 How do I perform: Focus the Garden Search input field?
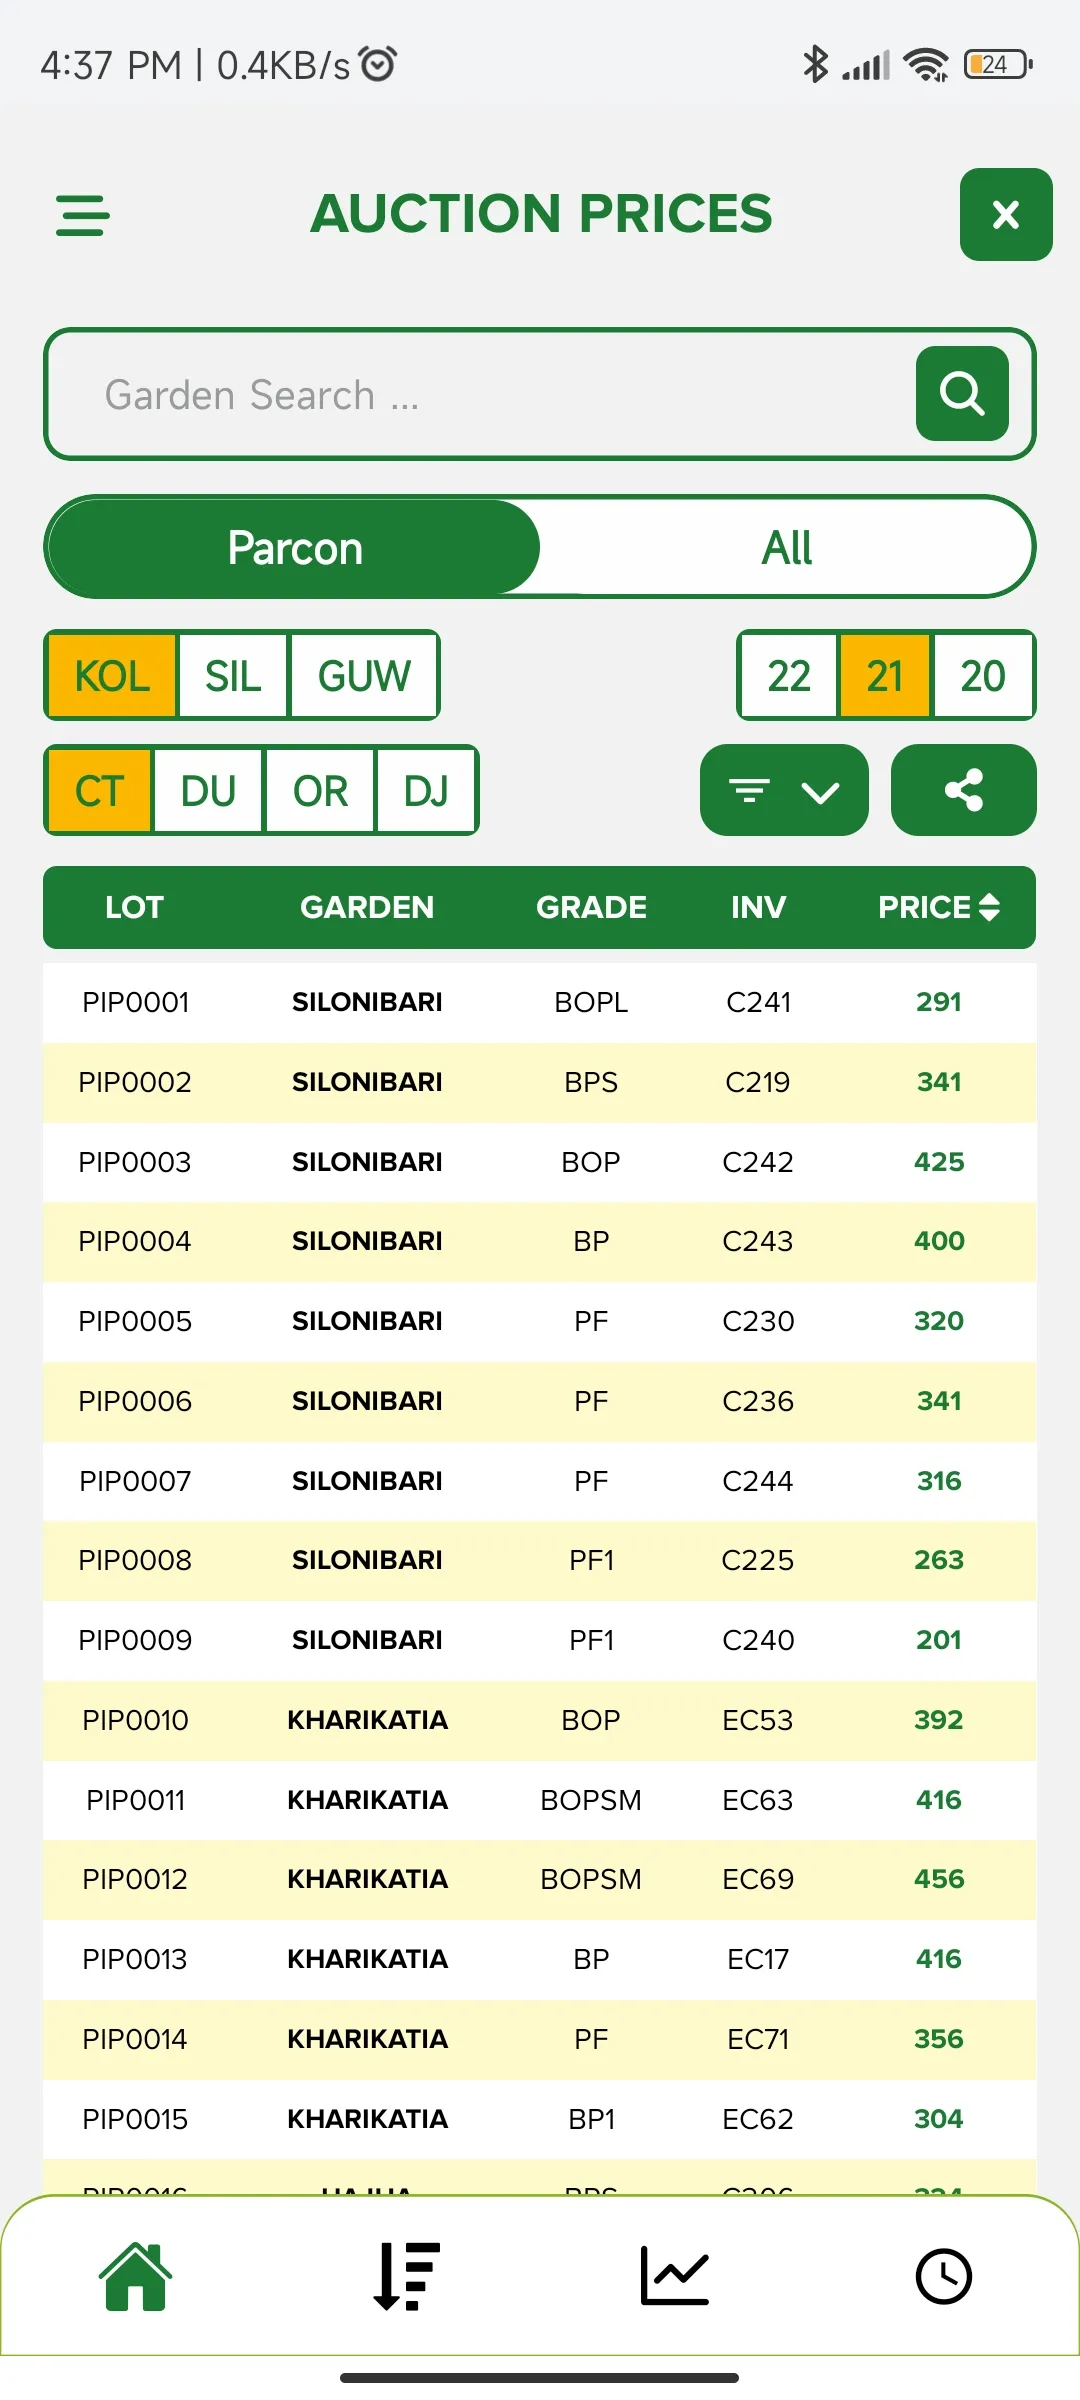(x=480, y=394)
